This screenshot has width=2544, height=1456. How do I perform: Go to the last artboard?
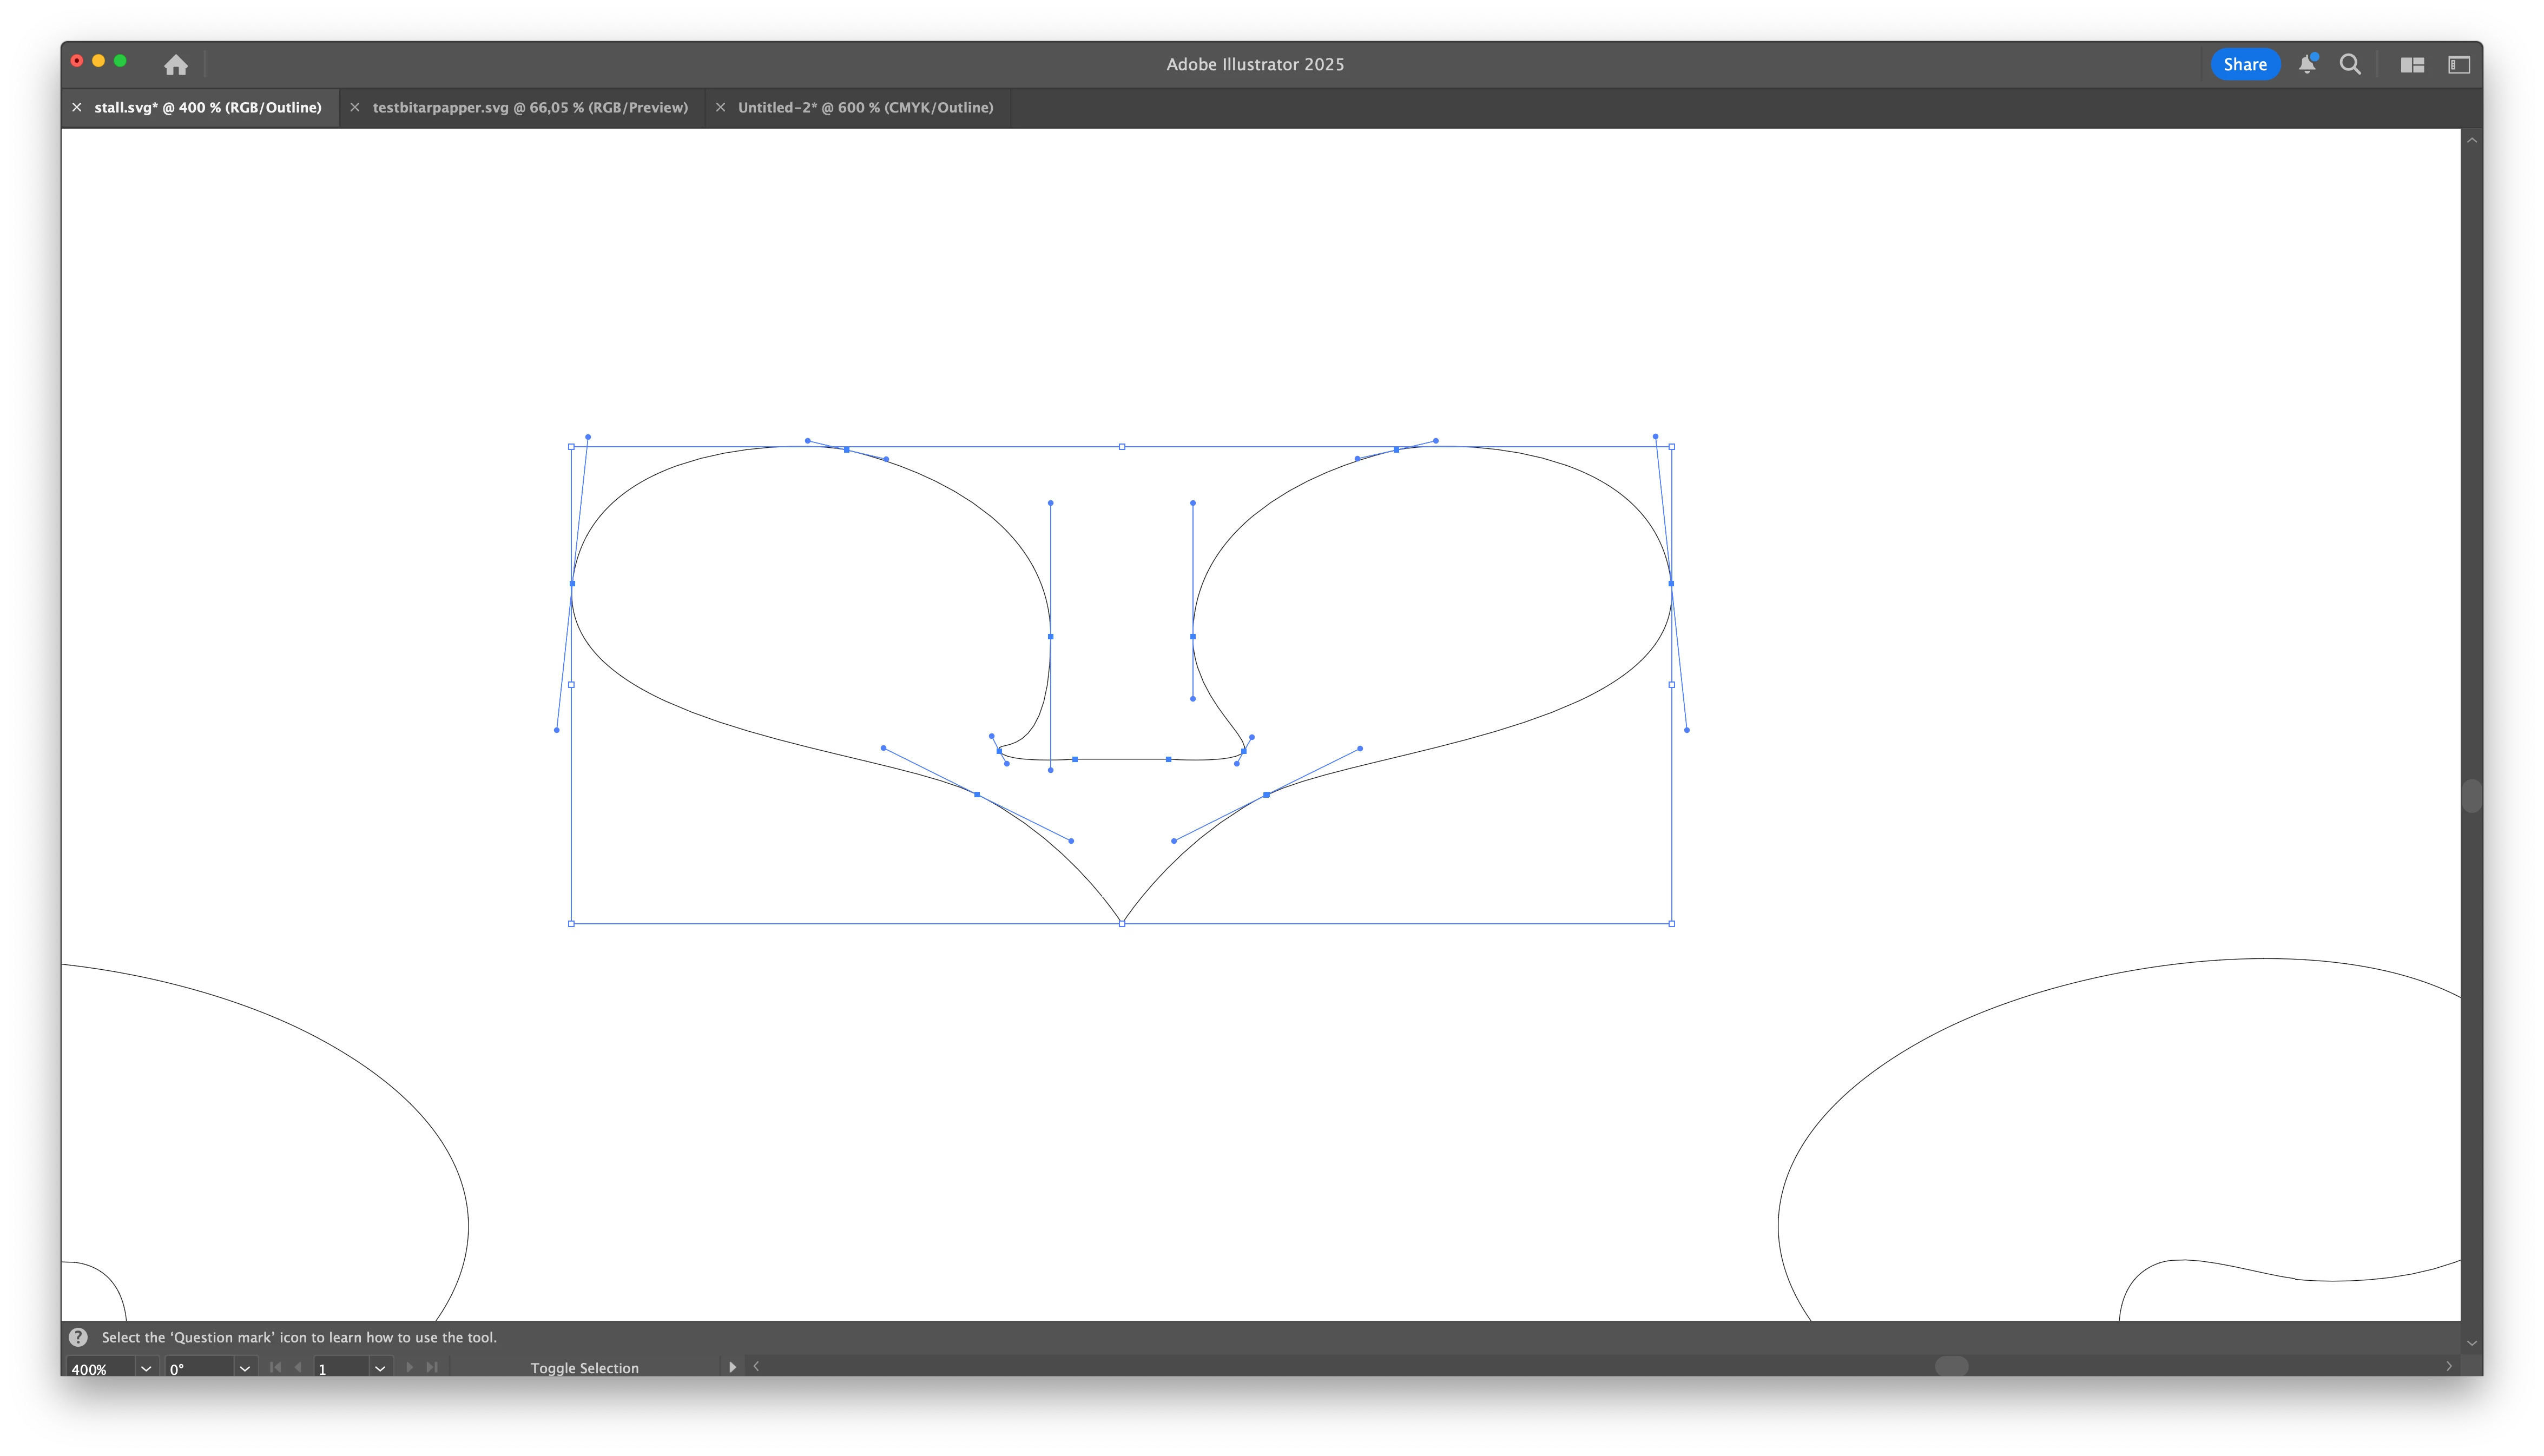coord(432,1367)
